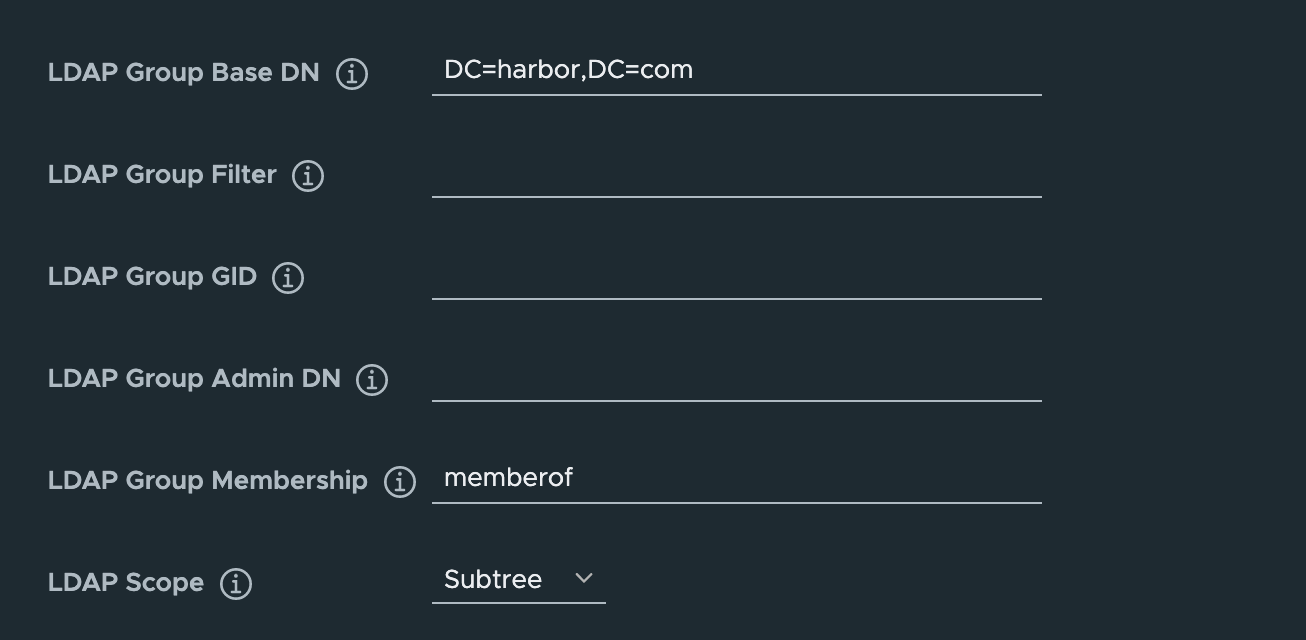Click the LDAP Group Admin DN info icon
Image resolution: width=1306 pixels, height=640 pixels.
[371, 379]
